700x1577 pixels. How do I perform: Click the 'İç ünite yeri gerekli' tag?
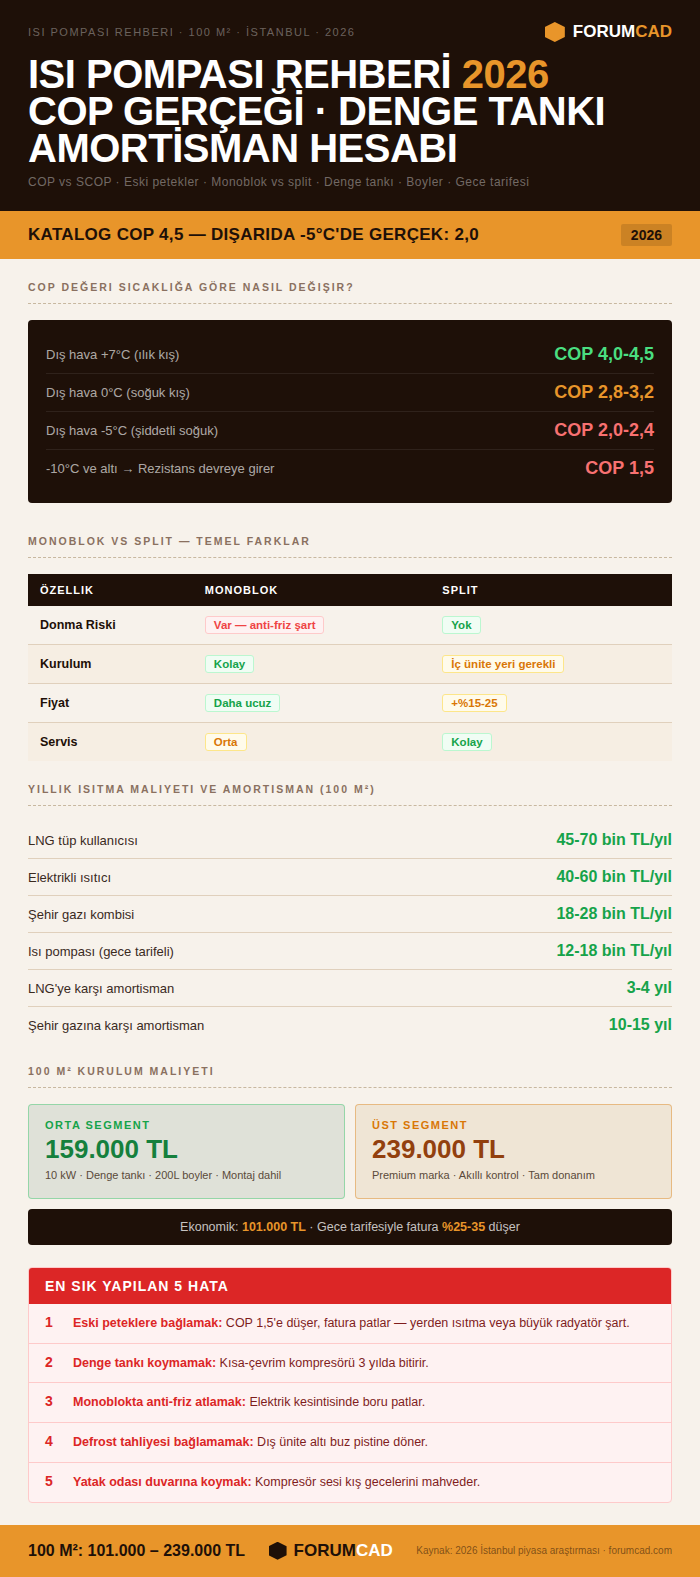point(503,664)
